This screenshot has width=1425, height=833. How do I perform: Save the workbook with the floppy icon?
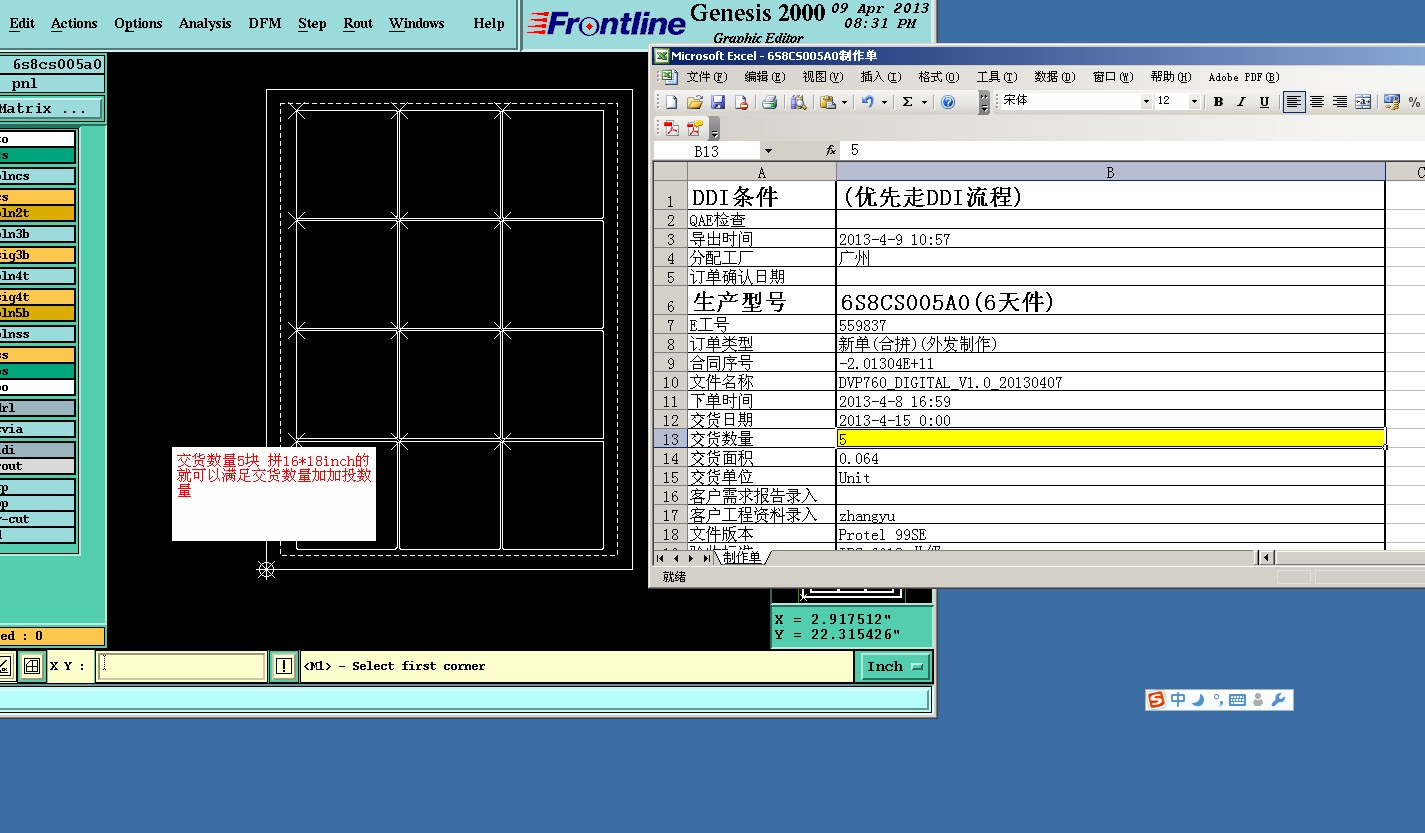[x=718, y=102]
